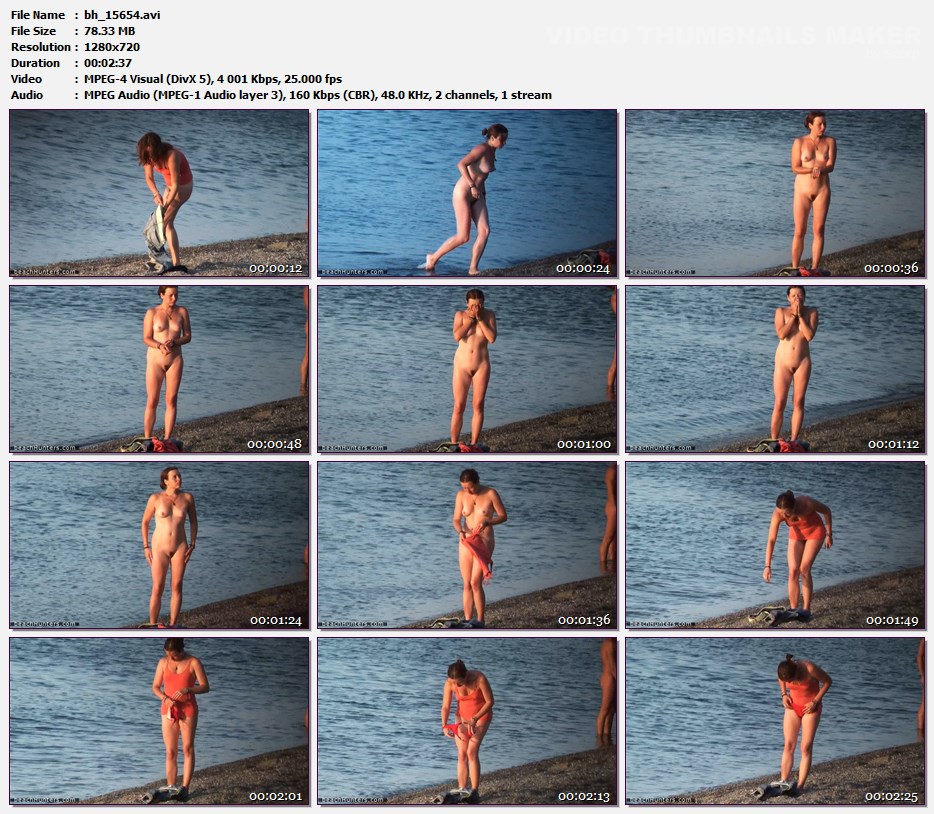The image size is (934, 814).
Task: Click the duration value 00:02:37
Action: [109, 63]
